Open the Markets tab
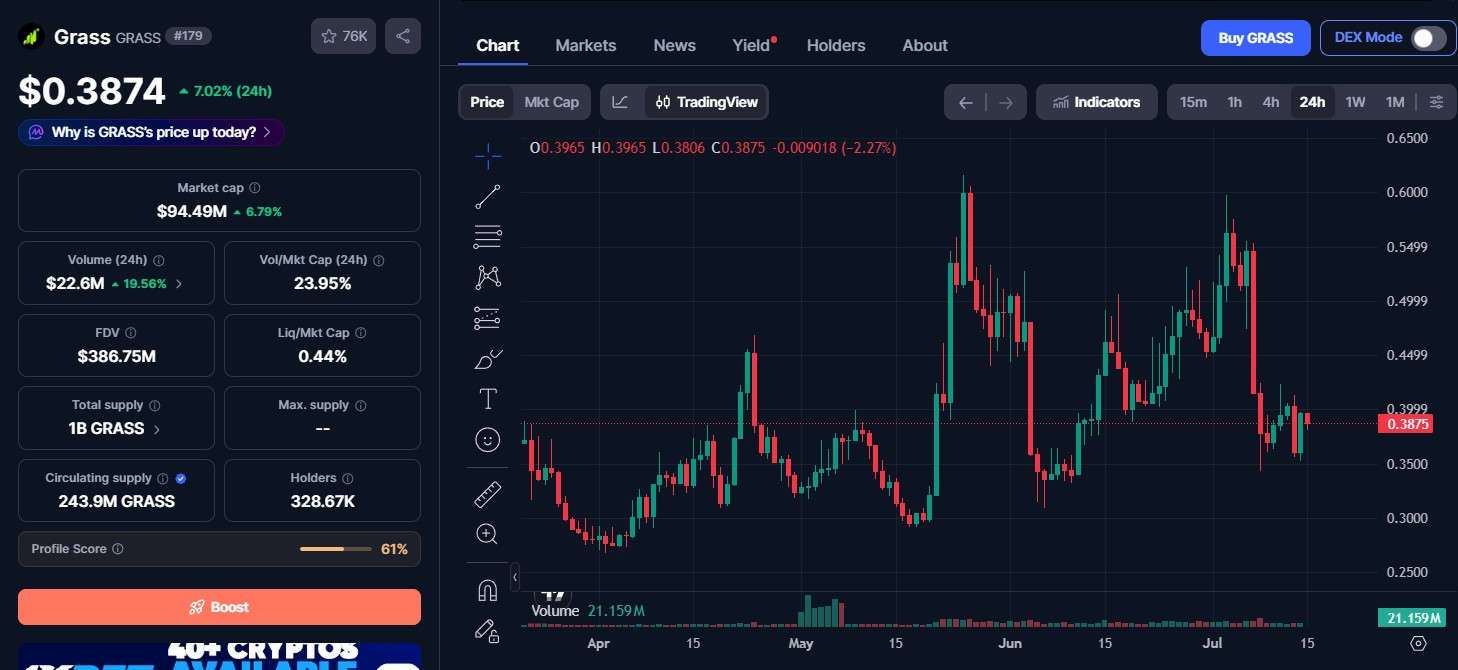The height and width of the screenshot is (670, 1458). 586,45
